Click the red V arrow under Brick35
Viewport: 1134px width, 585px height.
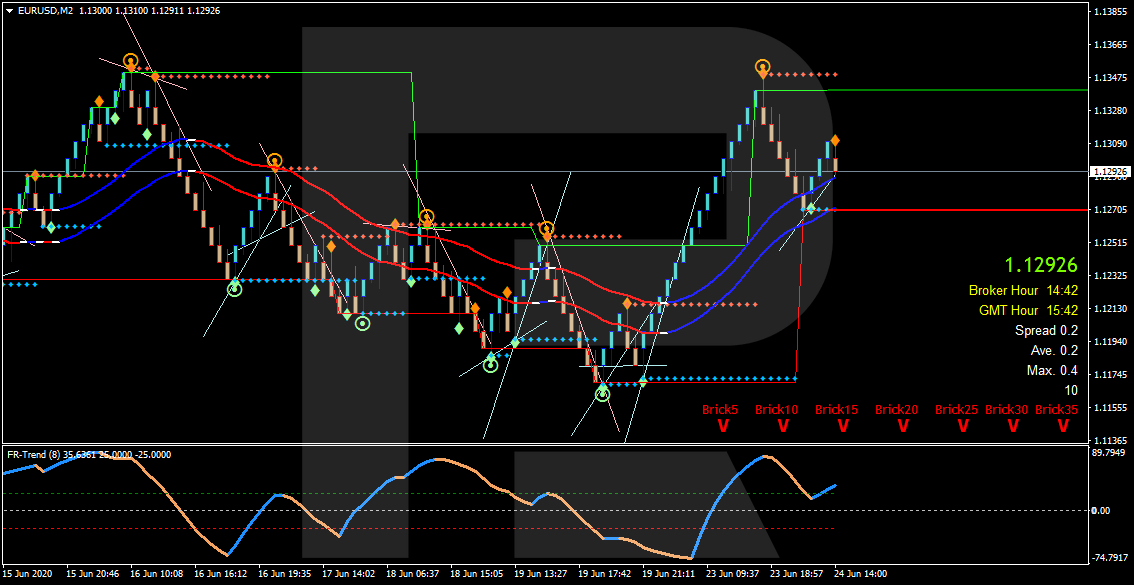click(x=1063, y=426)
